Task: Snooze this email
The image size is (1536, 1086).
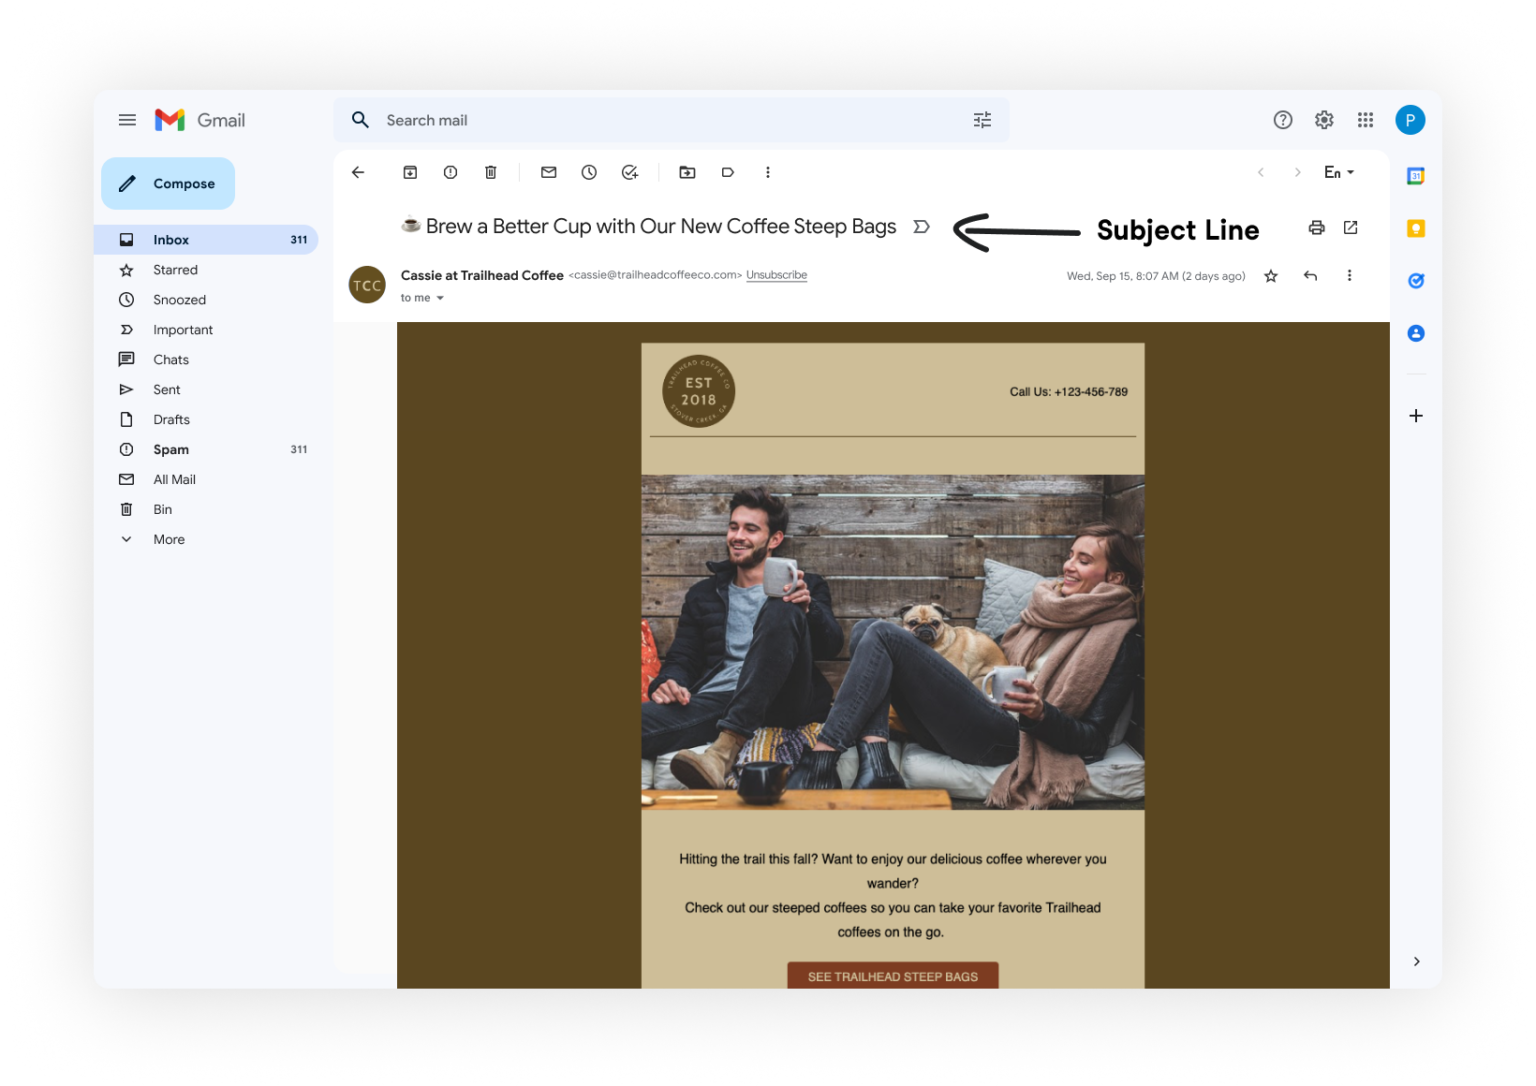Action: point(588,172)
